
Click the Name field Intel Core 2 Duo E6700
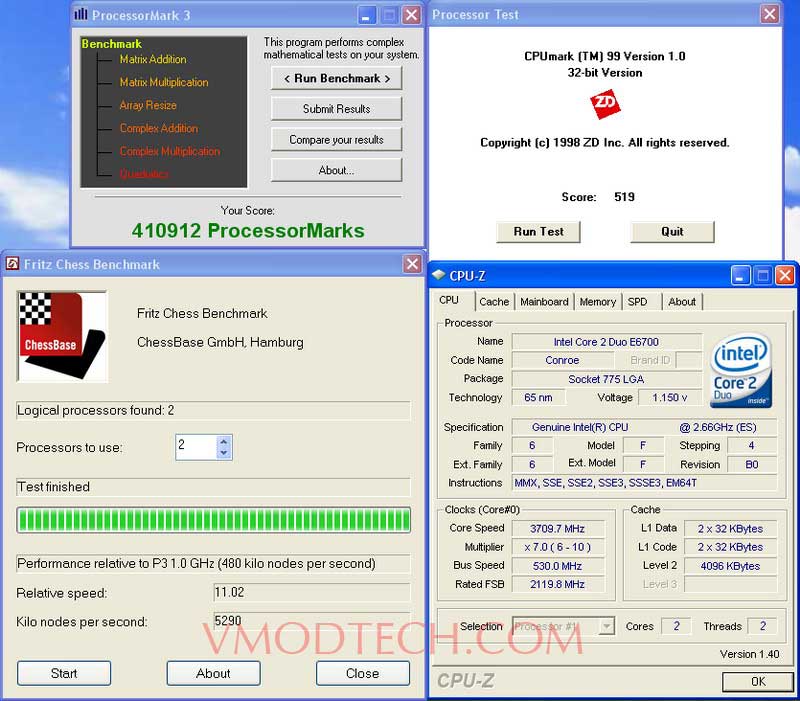pos(607,342)
